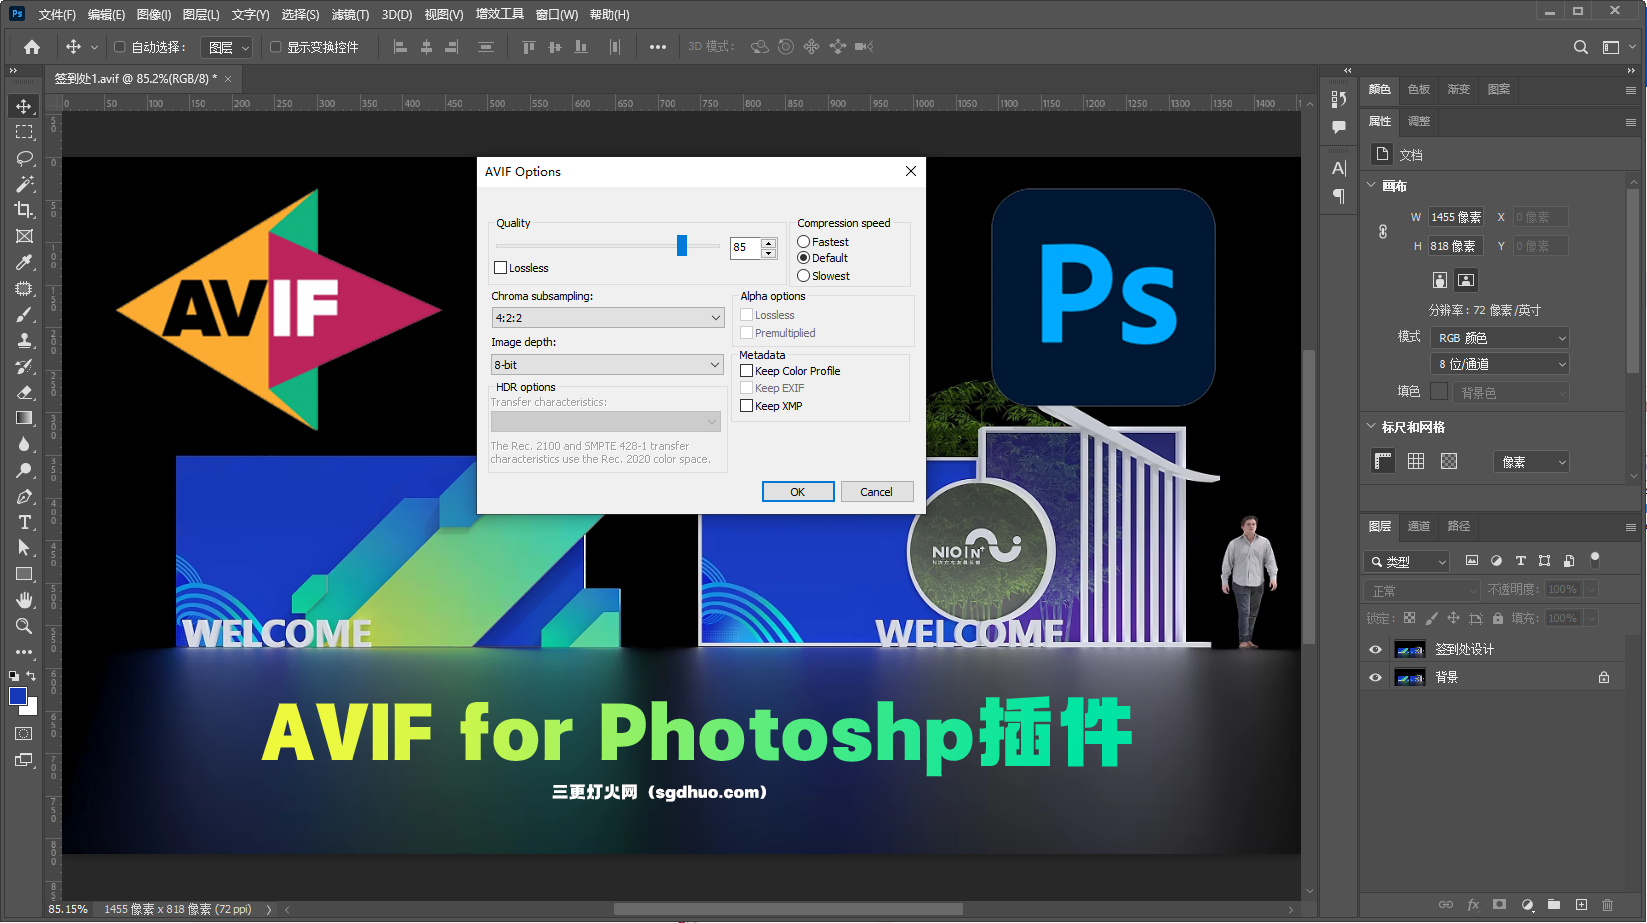Select the Zoom tool
Screen dimensions: 1647x923
pyautogui.click(x=24, y=626)
